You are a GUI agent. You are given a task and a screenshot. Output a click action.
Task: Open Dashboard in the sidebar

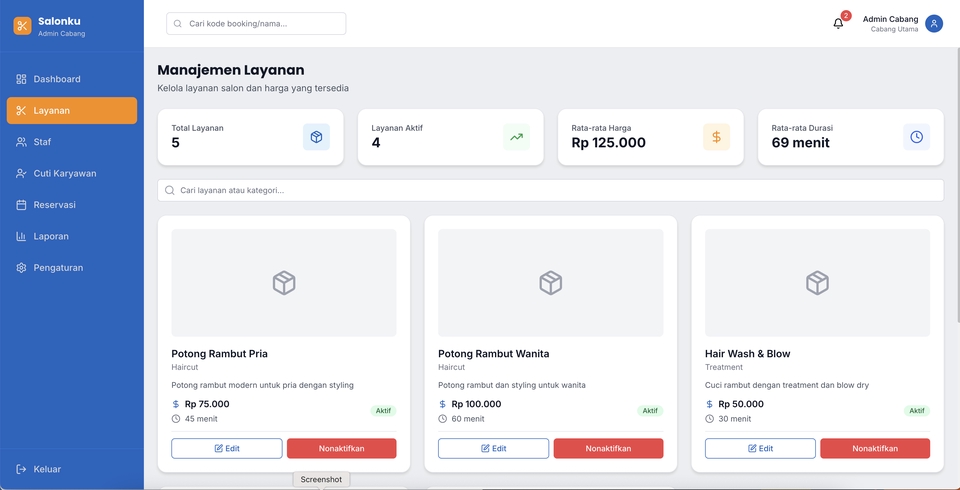(57, 79)
